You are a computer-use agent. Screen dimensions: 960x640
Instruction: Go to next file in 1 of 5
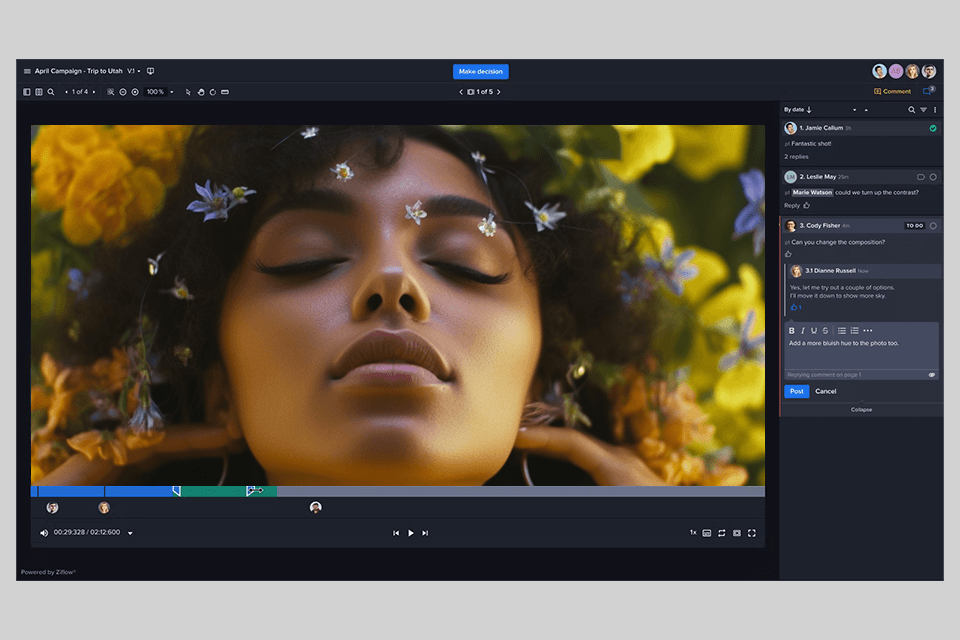[x=498, y=92]
